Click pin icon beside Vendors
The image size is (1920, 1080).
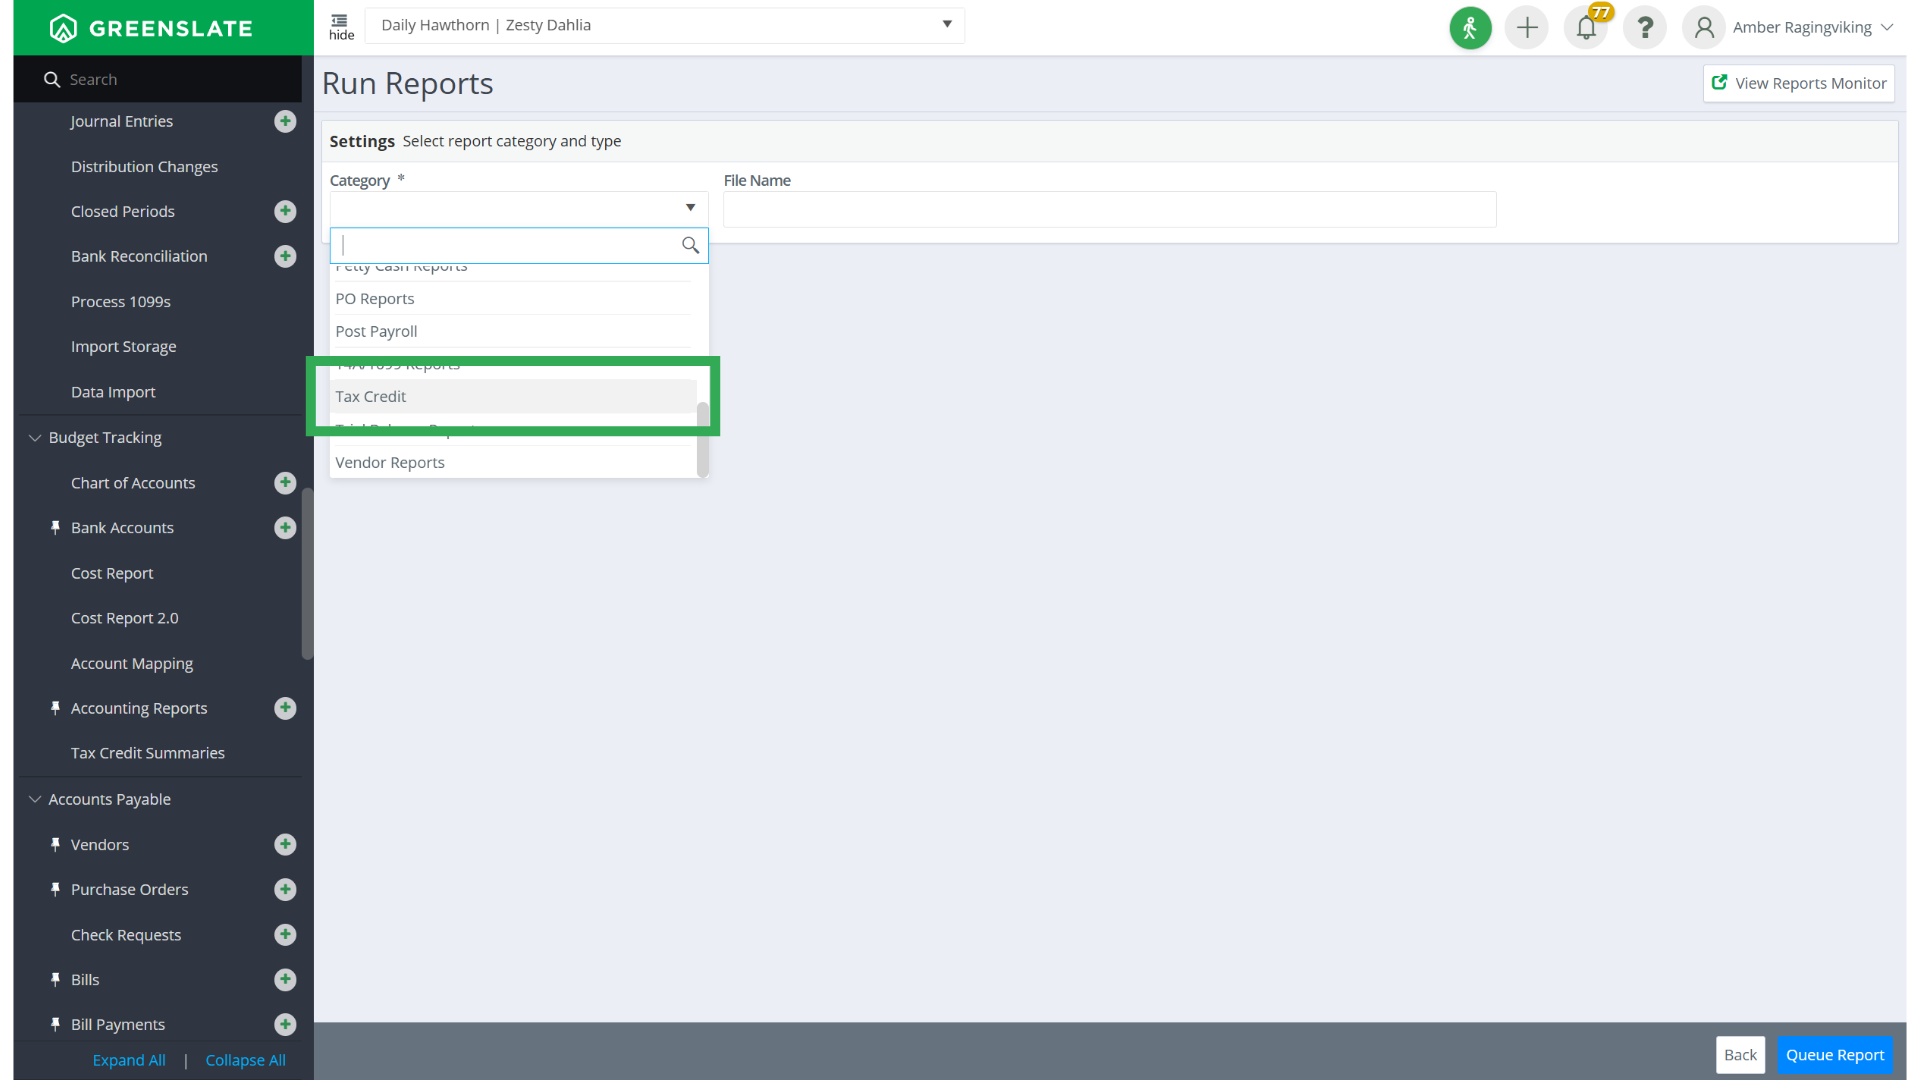tap(55, 845)
